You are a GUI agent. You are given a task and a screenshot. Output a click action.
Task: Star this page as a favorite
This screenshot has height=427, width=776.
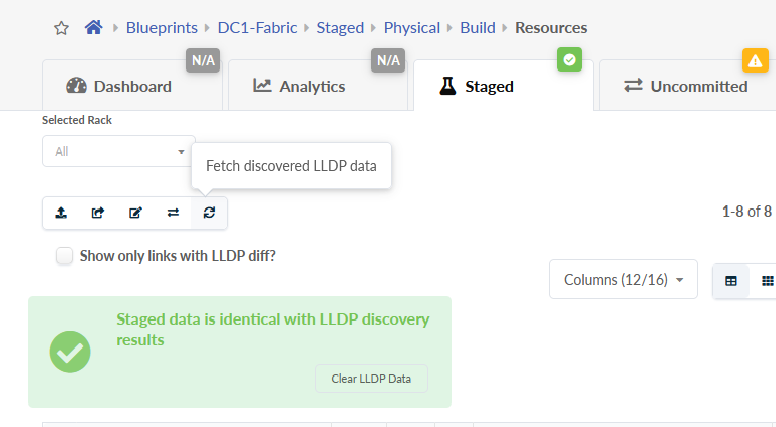pyautogui.click(x=61, y=28)
